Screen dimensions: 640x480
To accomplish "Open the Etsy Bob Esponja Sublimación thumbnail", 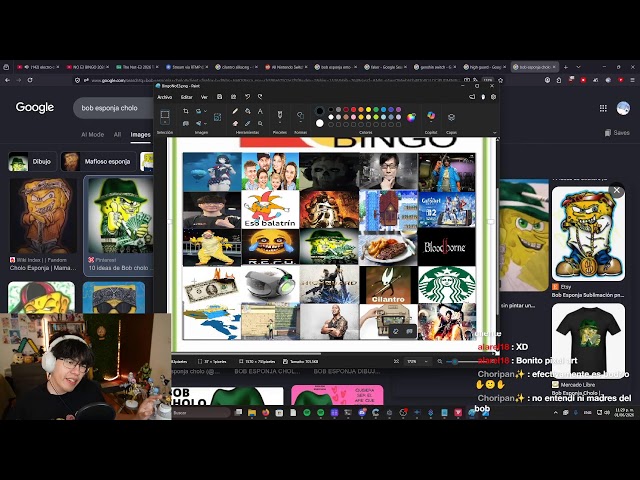I will click(x=588, y=234).
